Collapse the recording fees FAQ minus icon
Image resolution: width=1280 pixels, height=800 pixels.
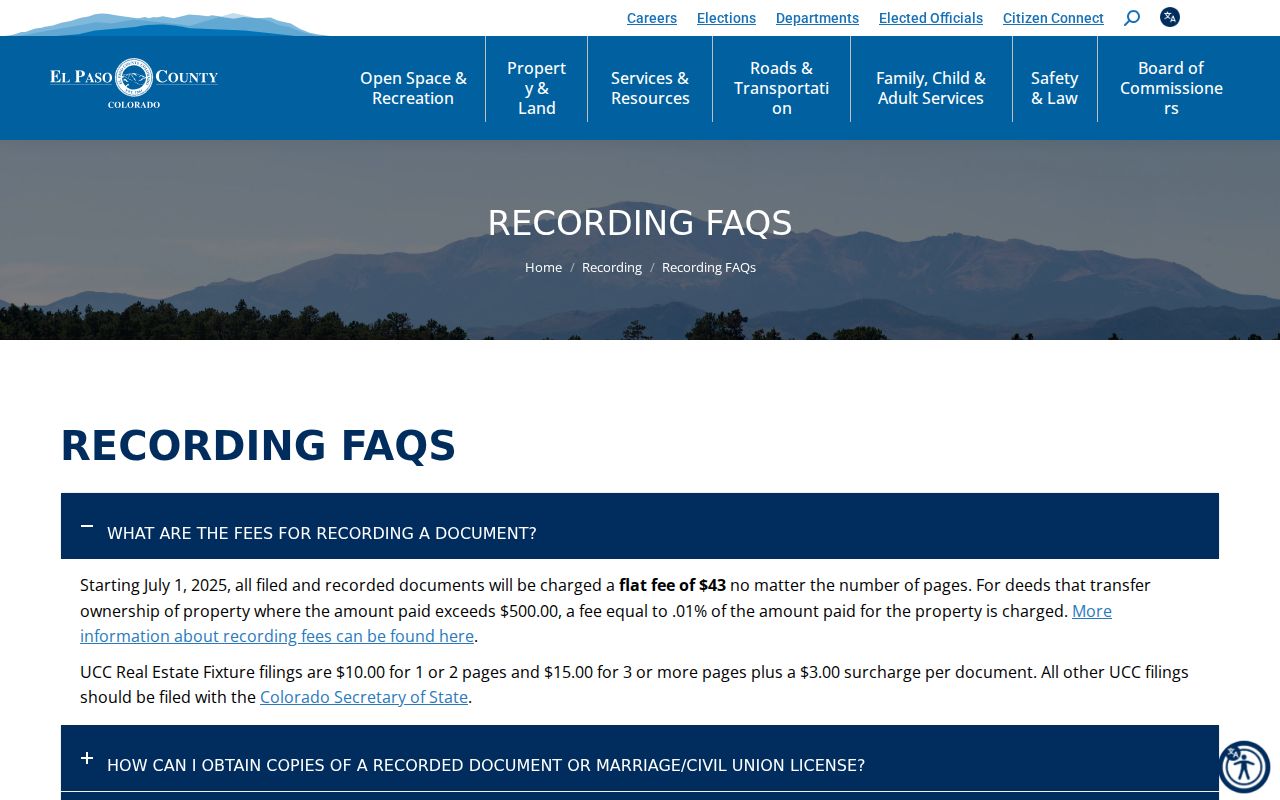click(x=87, y=526)
